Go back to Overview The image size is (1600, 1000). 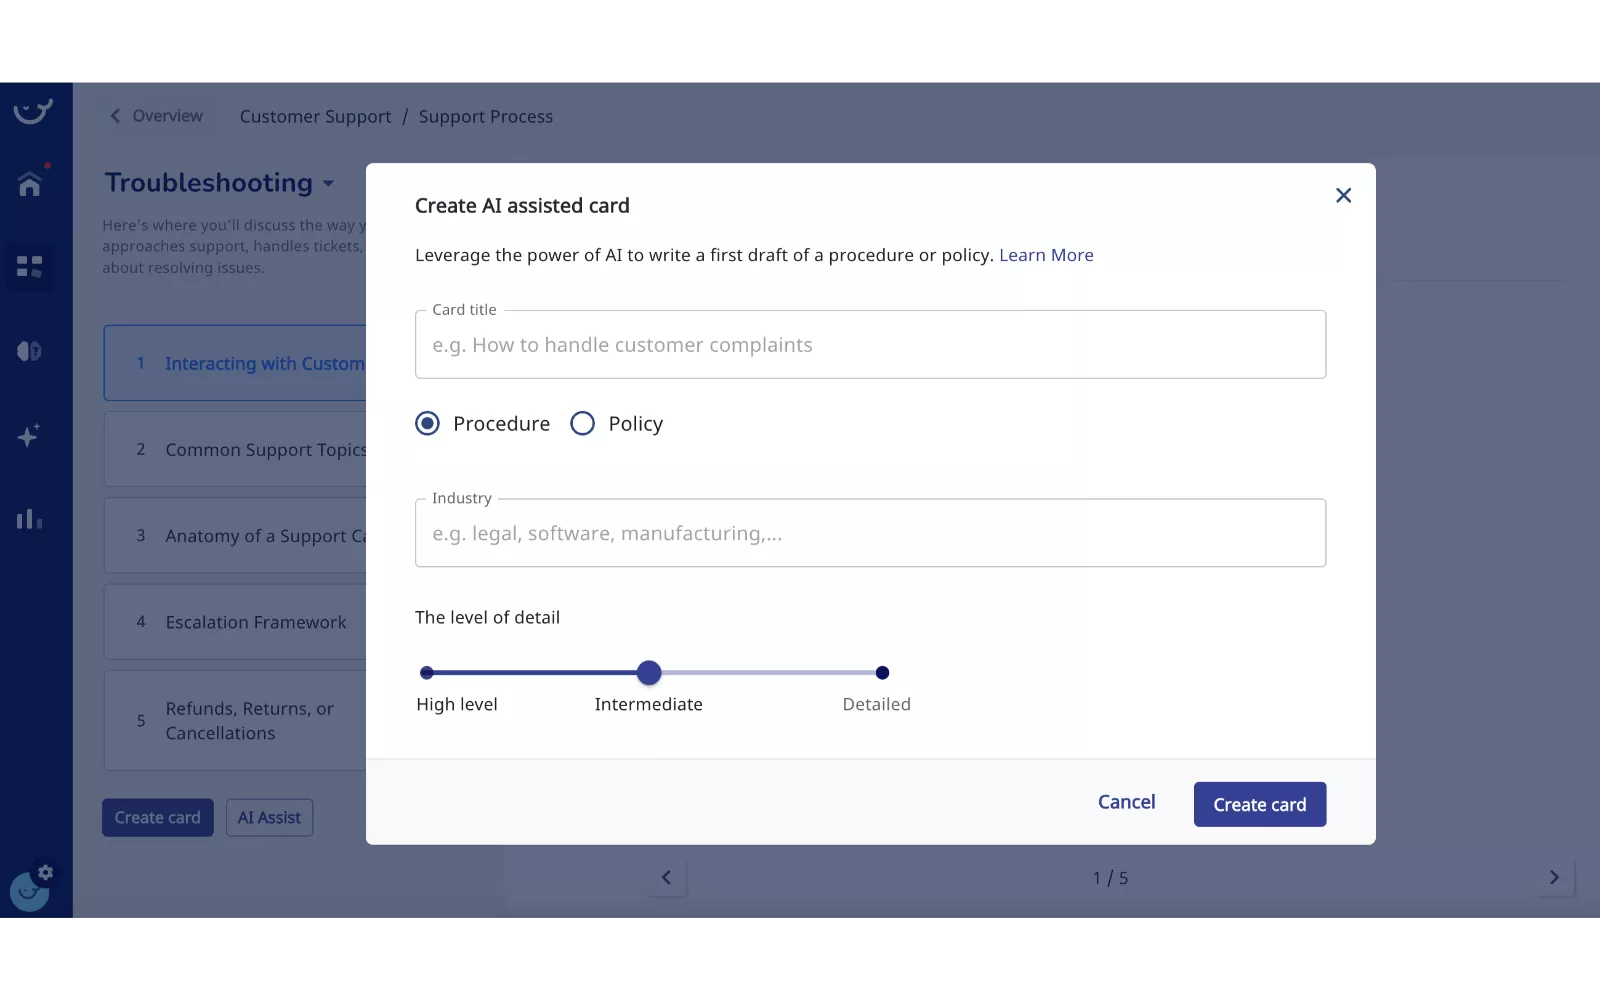[x=156, y=116]
